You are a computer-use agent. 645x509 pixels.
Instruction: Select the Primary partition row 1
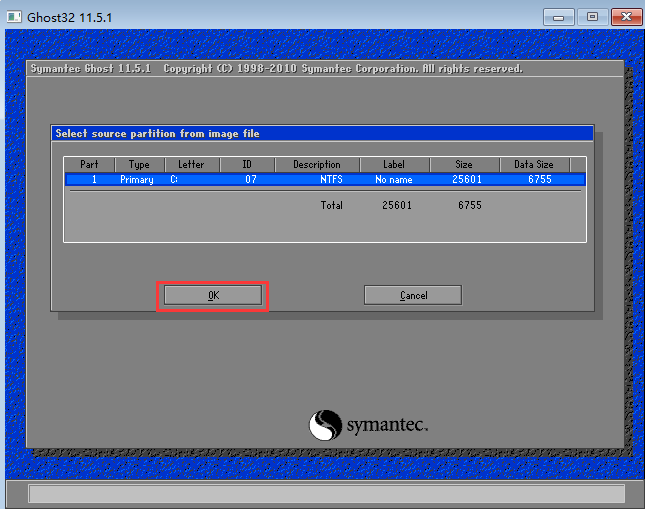pyautogui.click(x=324, y=180)
